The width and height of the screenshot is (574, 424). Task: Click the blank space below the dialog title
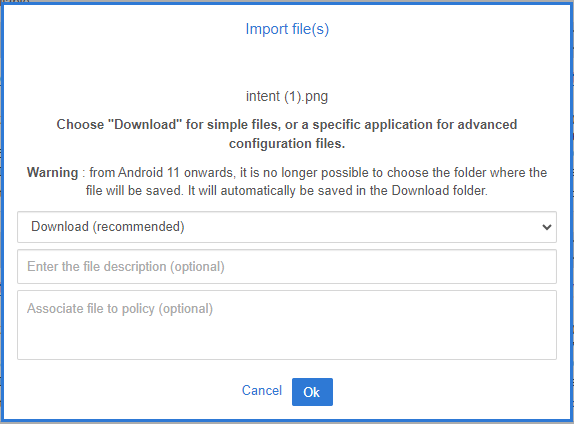pos(287,62)
